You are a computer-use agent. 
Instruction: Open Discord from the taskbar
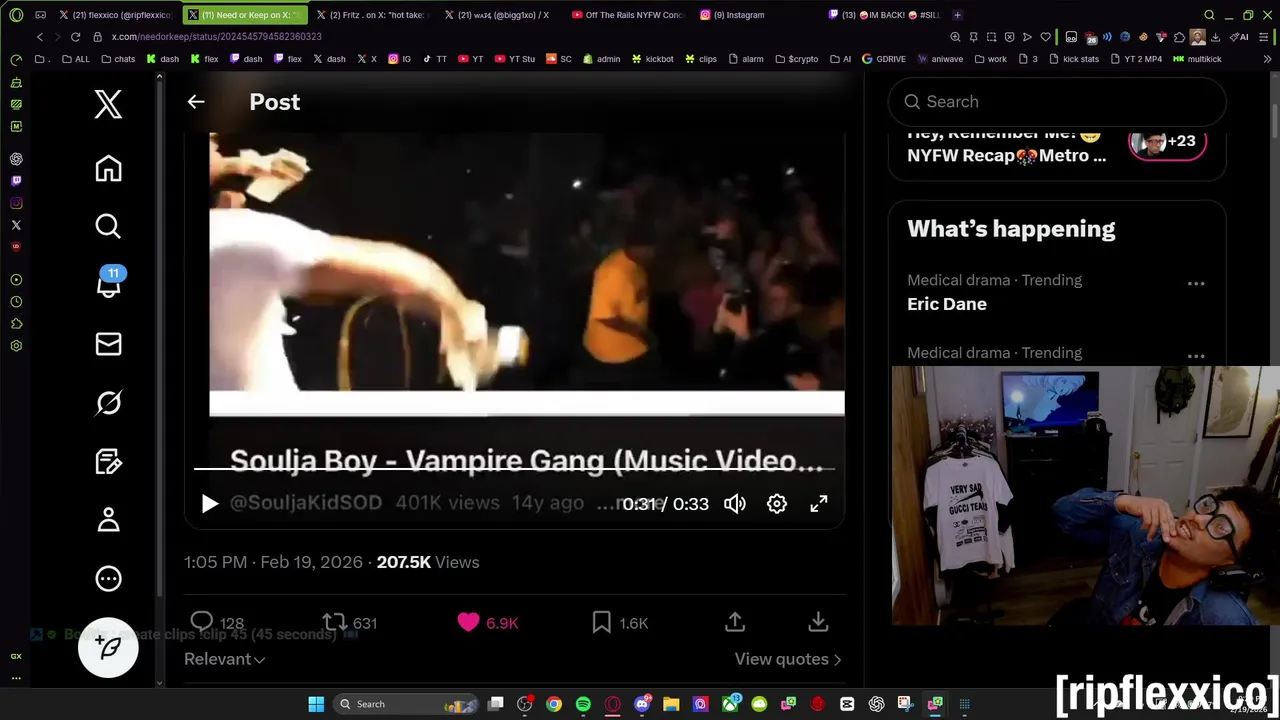pos(642,704)
